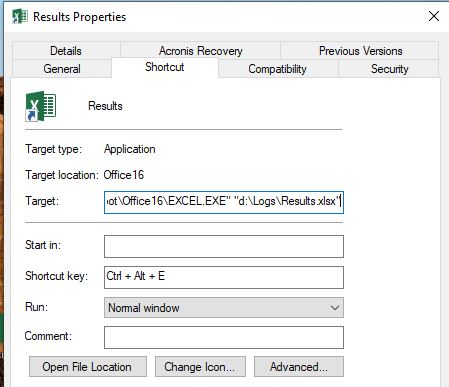Screen dimensions: 449x387
Task: Click the Target location value Office16
Action: [124, 175]
